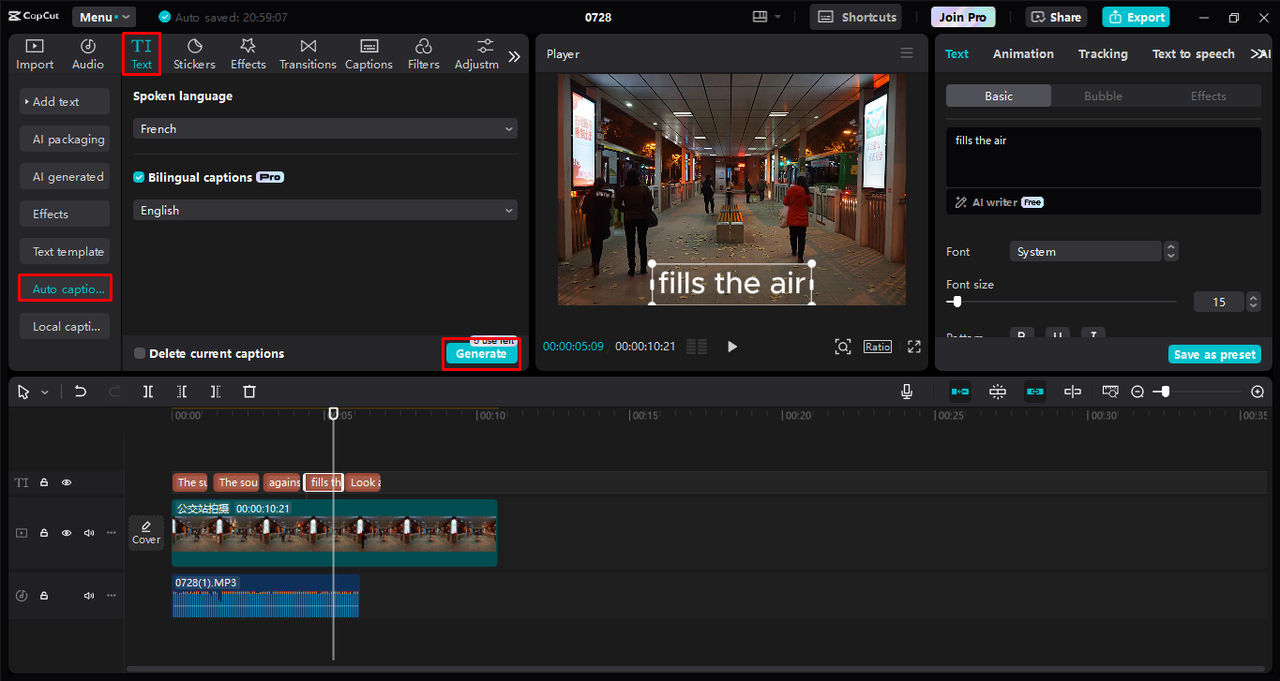The height and width of the screenshot is (681, 1280).
Task: Click the Delete right trim icon
Action: pos(215,392)
